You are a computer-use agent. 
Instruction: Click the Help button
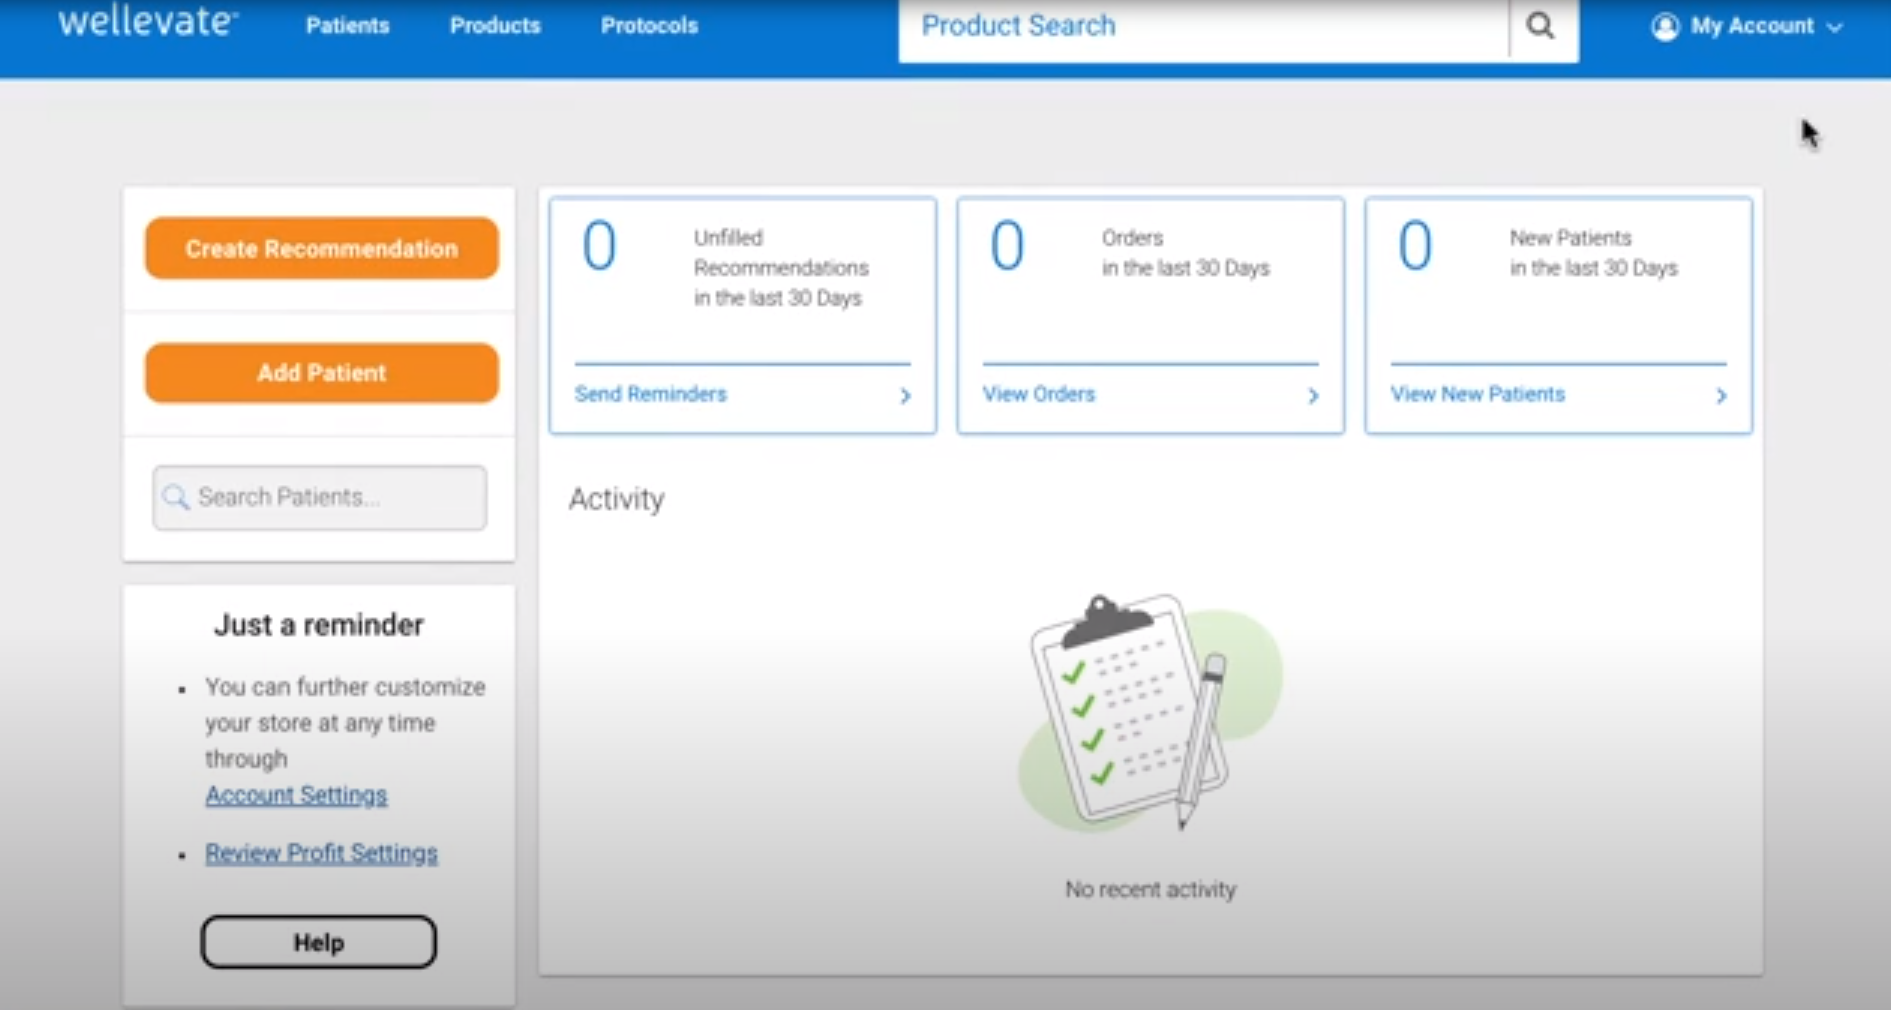318,941
